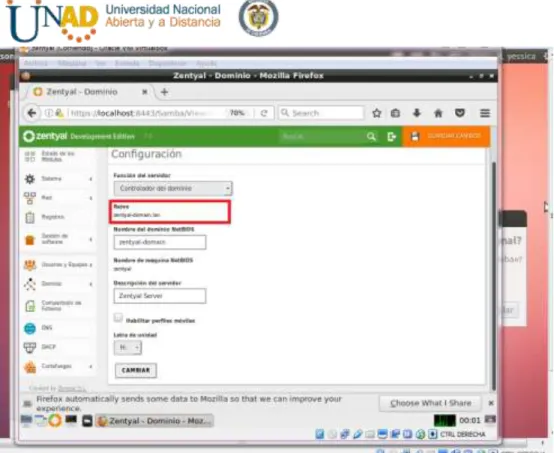The height and width of the screenshot is (453, 554).
Task: Click the orange Guardar Cambios button
Action: (446, 136)
